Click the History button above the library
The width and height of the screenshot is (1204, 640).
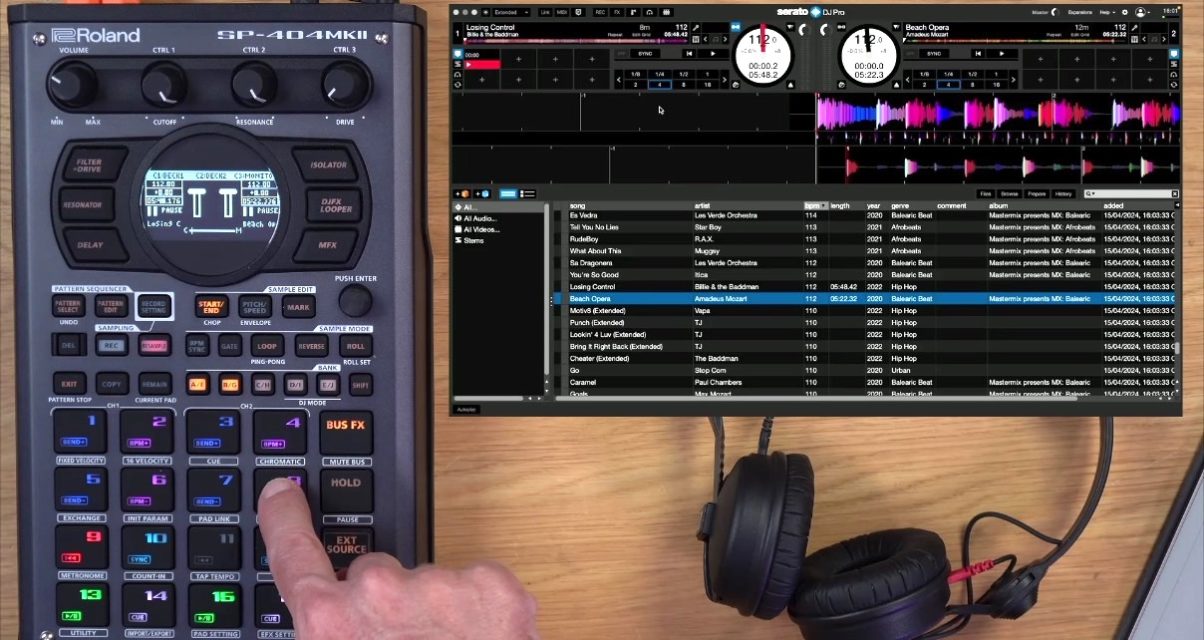tap(1063, 191)
